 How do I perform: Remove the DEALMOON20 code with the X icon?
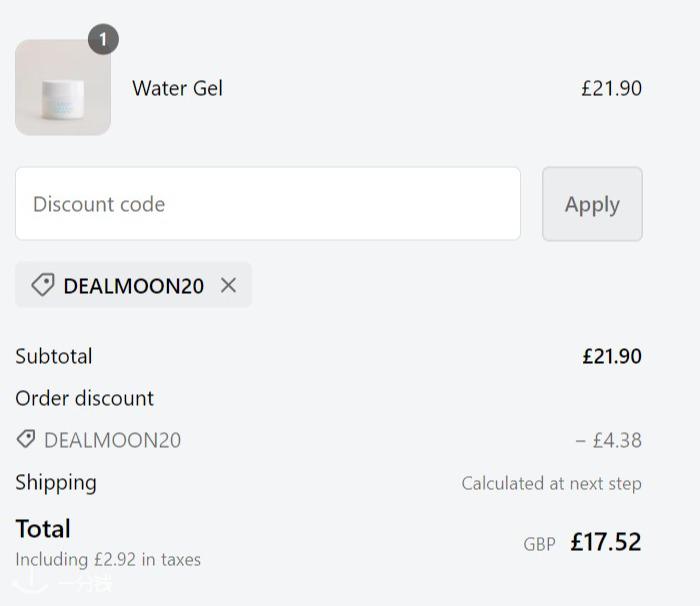point(228,286)
